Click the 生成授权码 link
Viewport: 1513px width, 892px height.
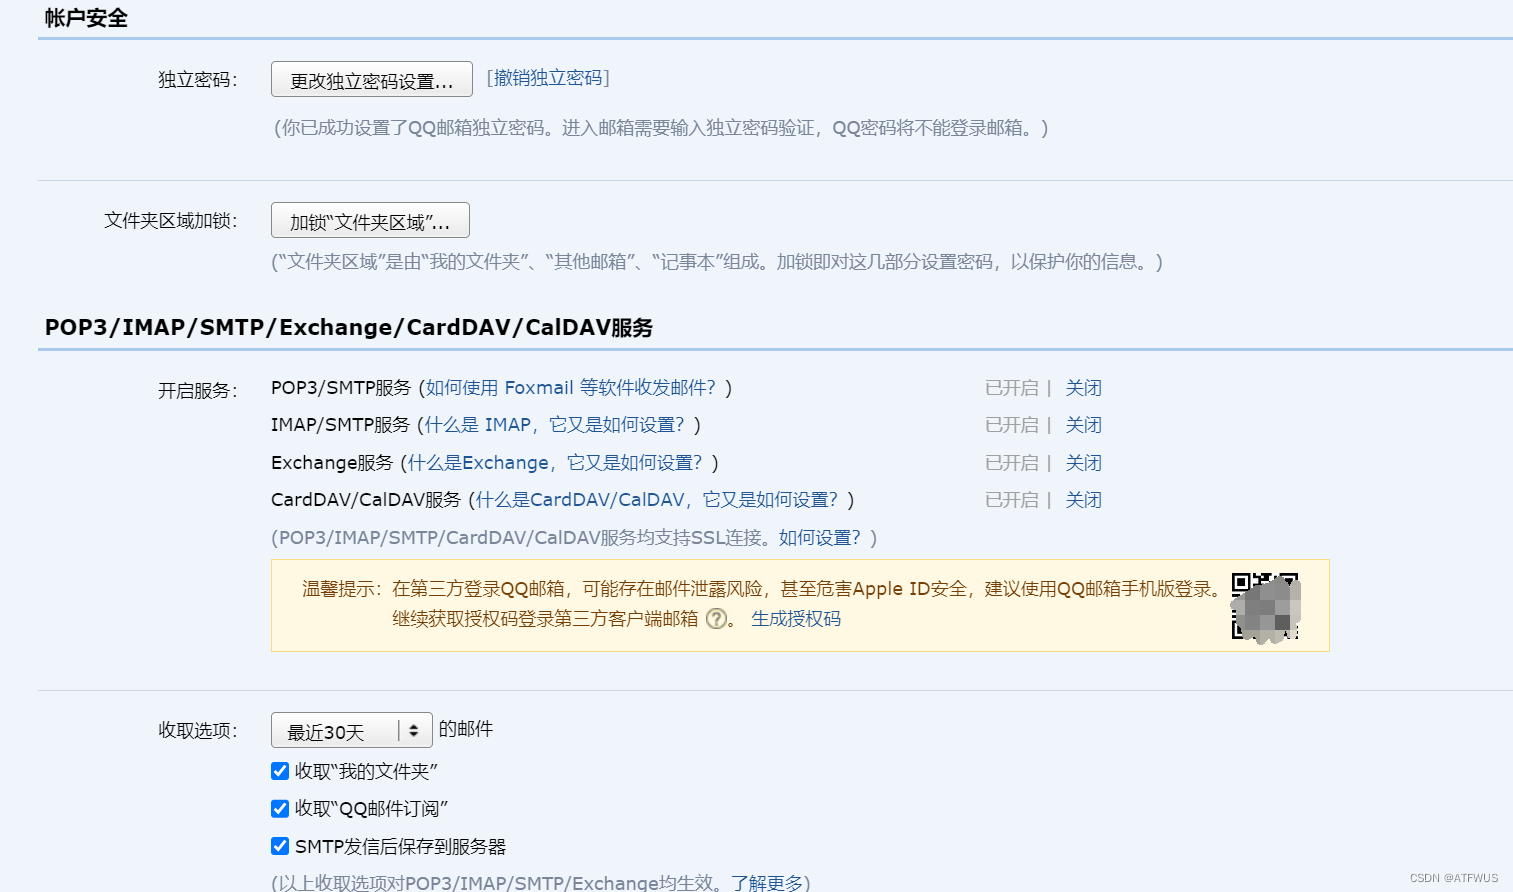[796, 619]
